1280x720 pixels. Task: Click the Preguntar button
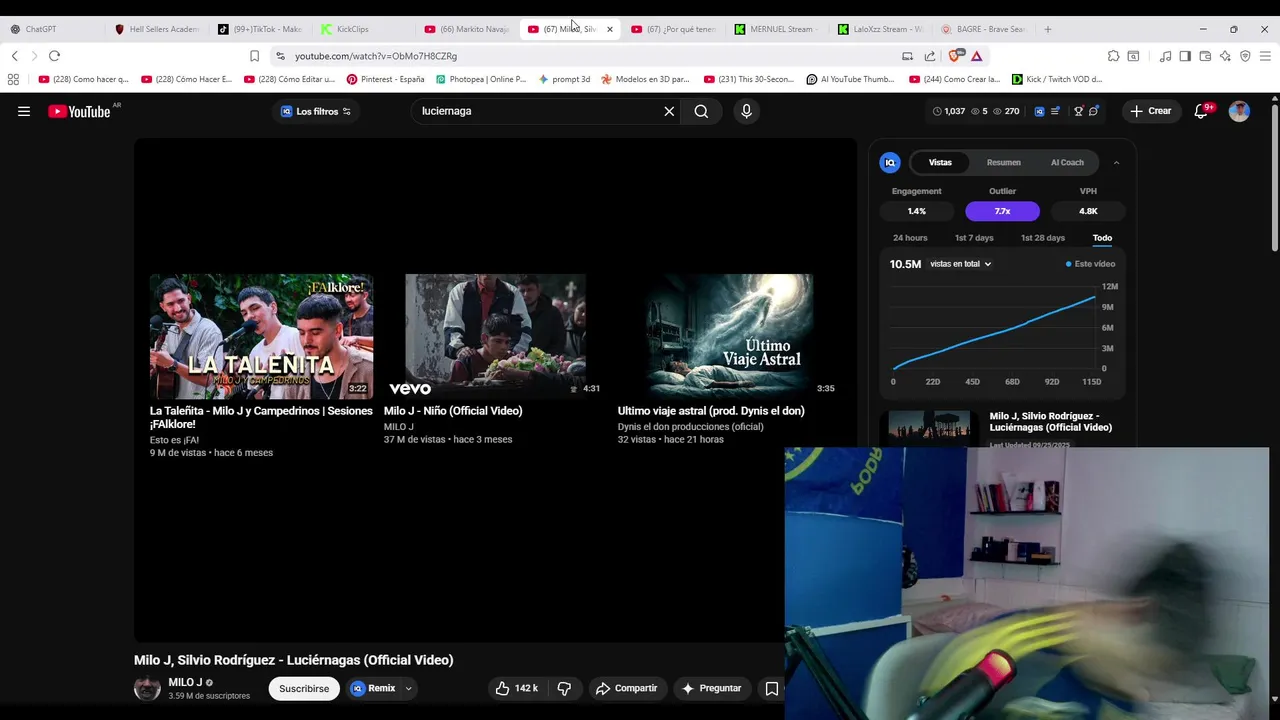711,688
